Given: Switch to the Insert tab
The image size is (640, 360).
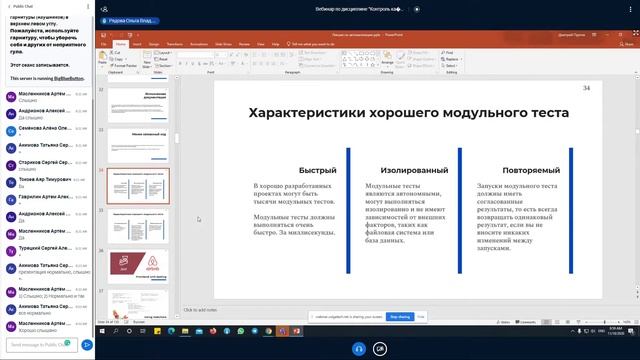Looking at the screenshot, I should tap(137, 44).
